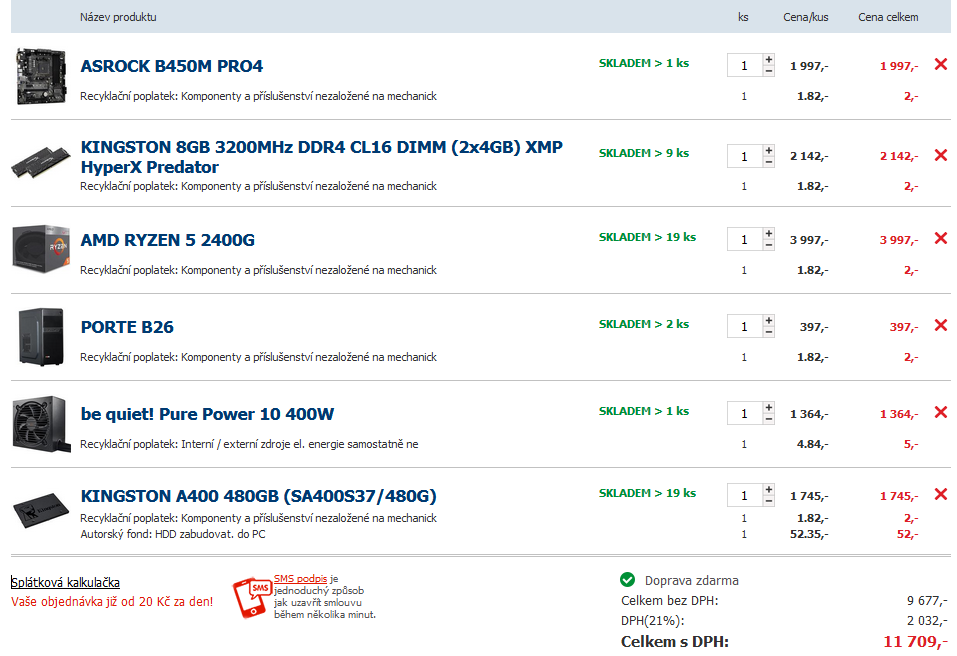Decrease quantity of AMD RYZEN 5 2400G
This screenshot has height=656, width=957.
pyautogui.click(x=769, y=245)
